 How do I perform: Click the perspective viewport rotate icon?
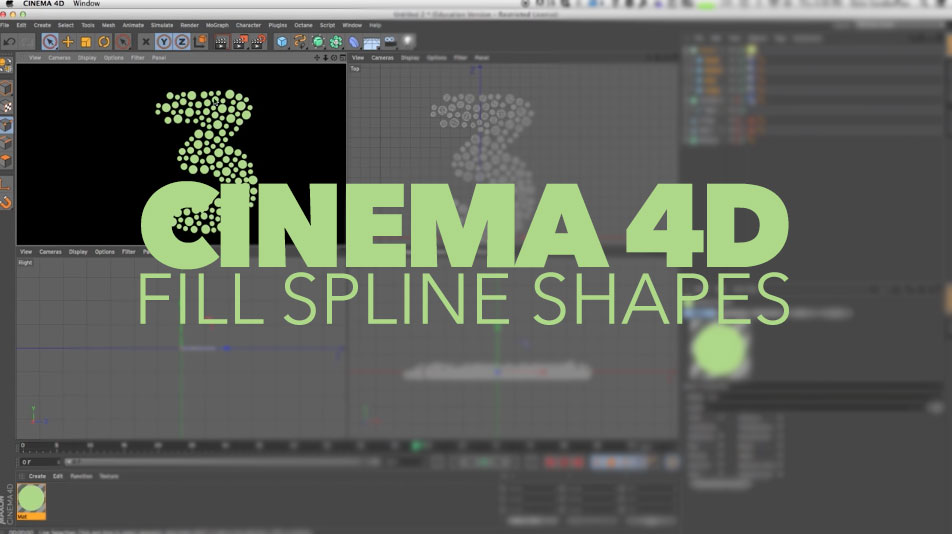tap(334, 58)
